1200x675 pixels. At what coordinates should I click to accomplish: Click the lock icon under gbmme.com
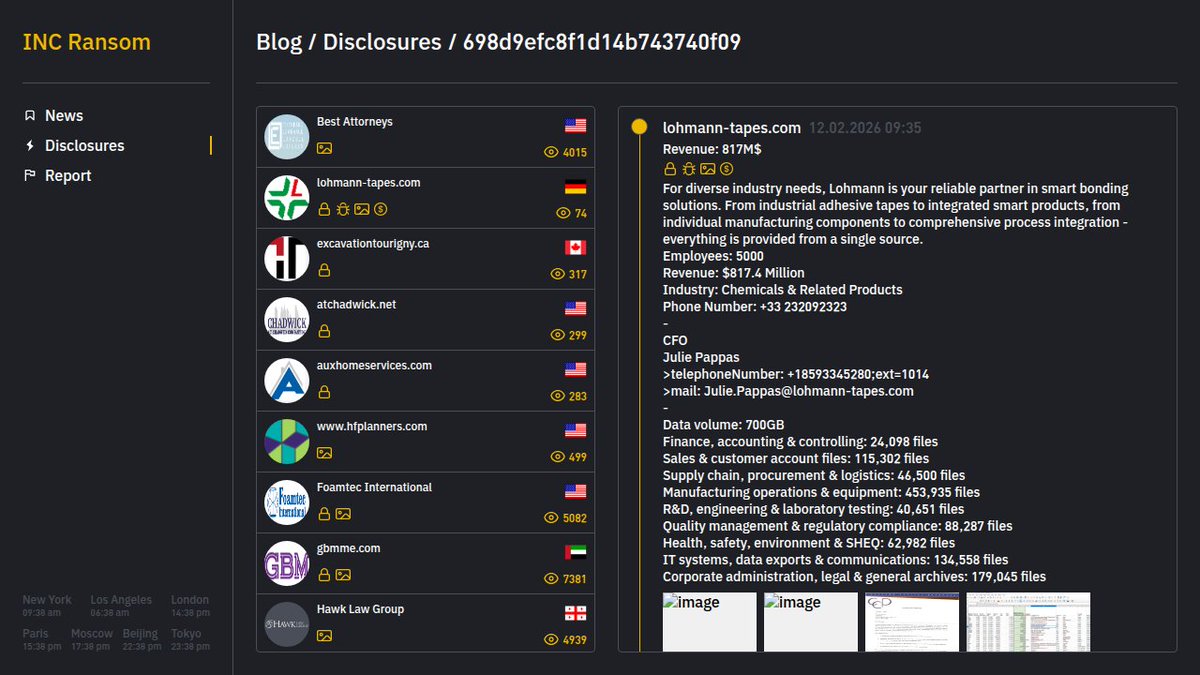[x=324, y=575]
